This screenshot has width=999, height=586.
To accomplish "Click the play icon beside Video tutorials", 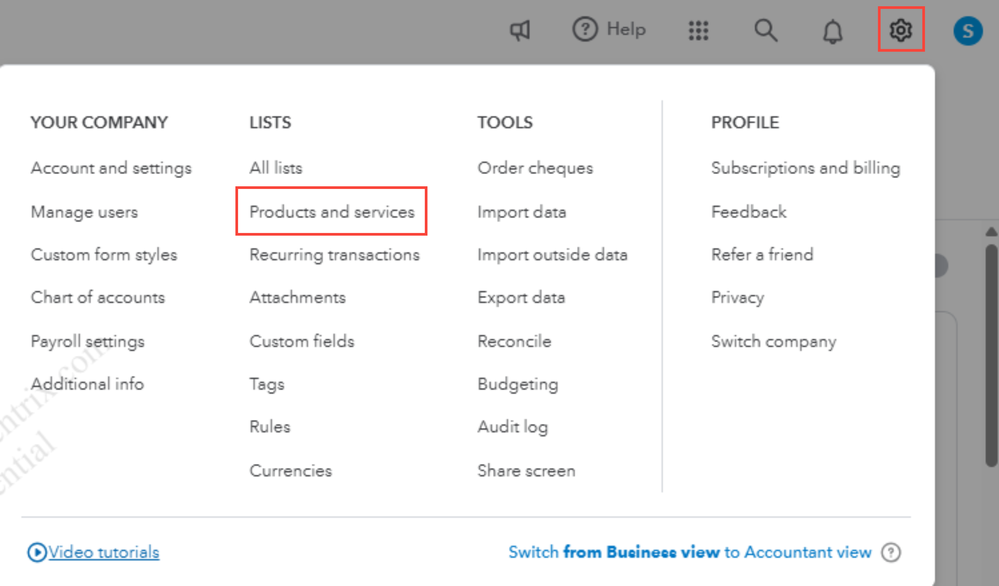I will pyautogui.click(x=38, y=551).
